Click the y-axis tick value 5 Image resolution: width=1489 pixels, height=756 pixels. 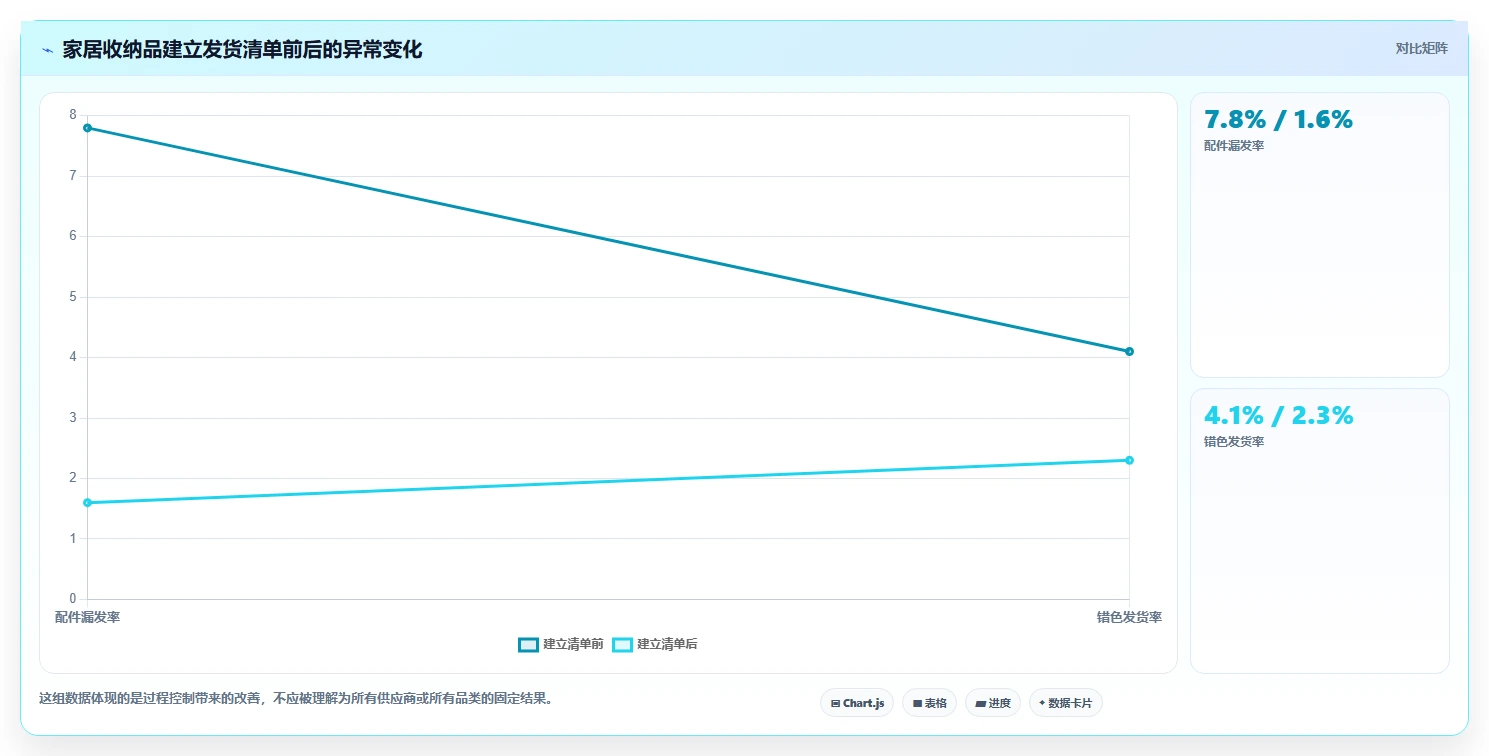[73, 297]
